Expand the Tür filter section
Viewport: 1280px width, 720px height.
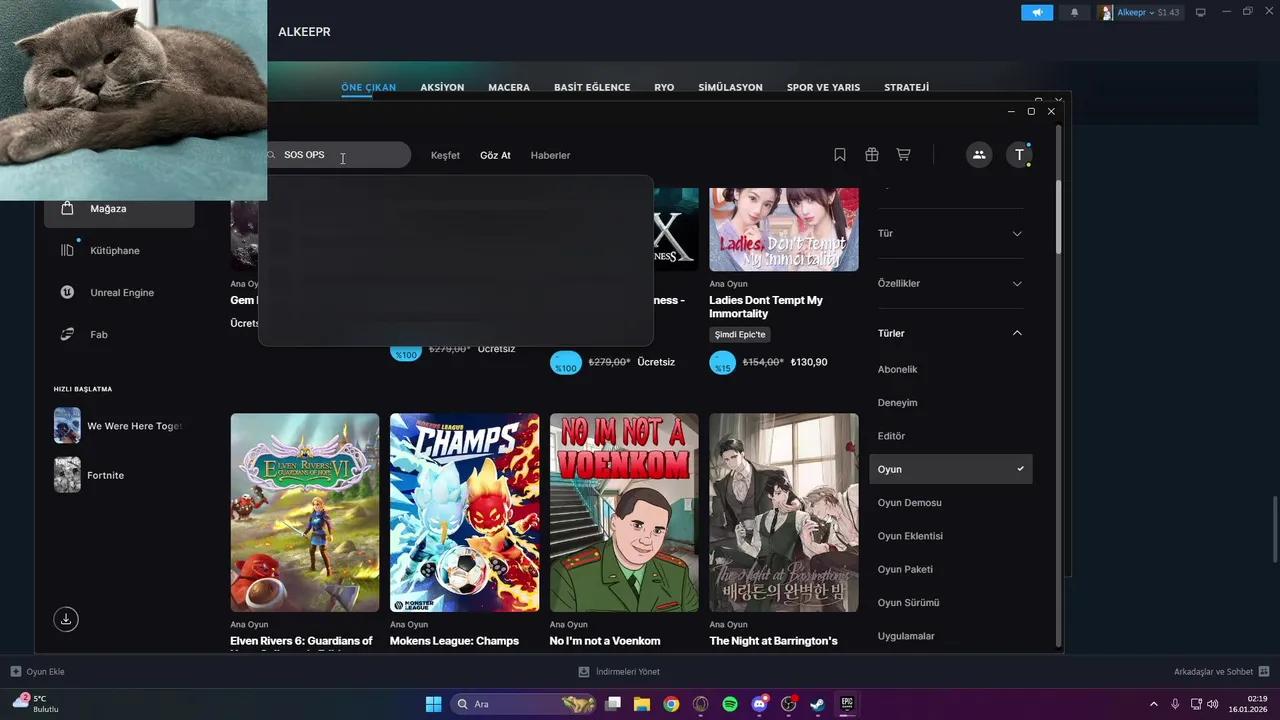pyautogui.click(x=950, y=233)
